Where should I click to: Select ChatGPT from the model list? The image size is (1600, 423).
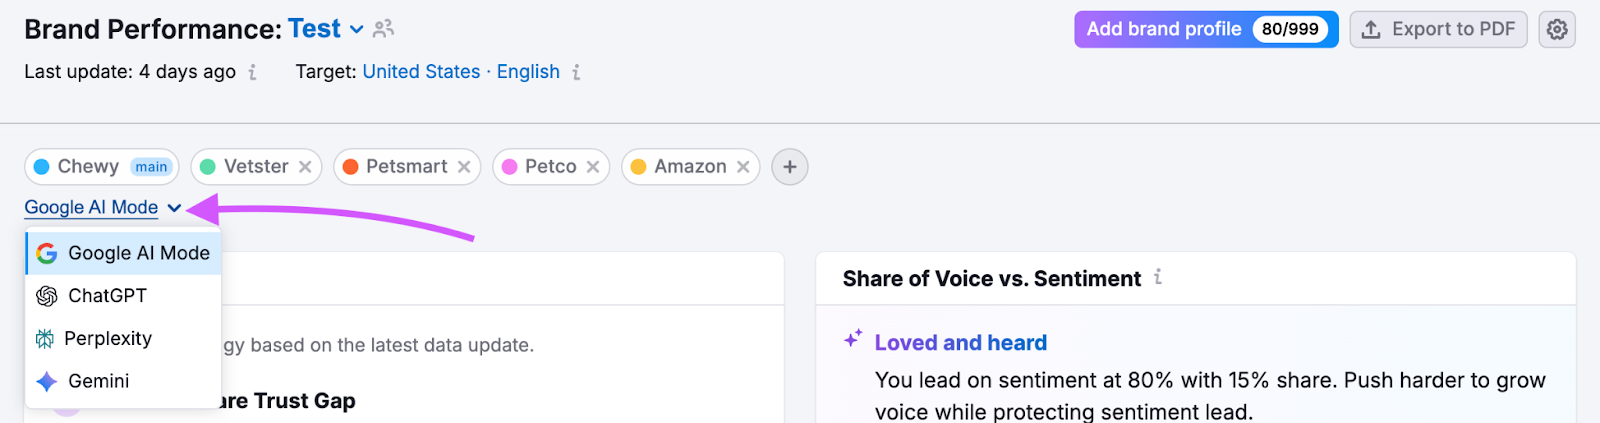coord(107,296)
